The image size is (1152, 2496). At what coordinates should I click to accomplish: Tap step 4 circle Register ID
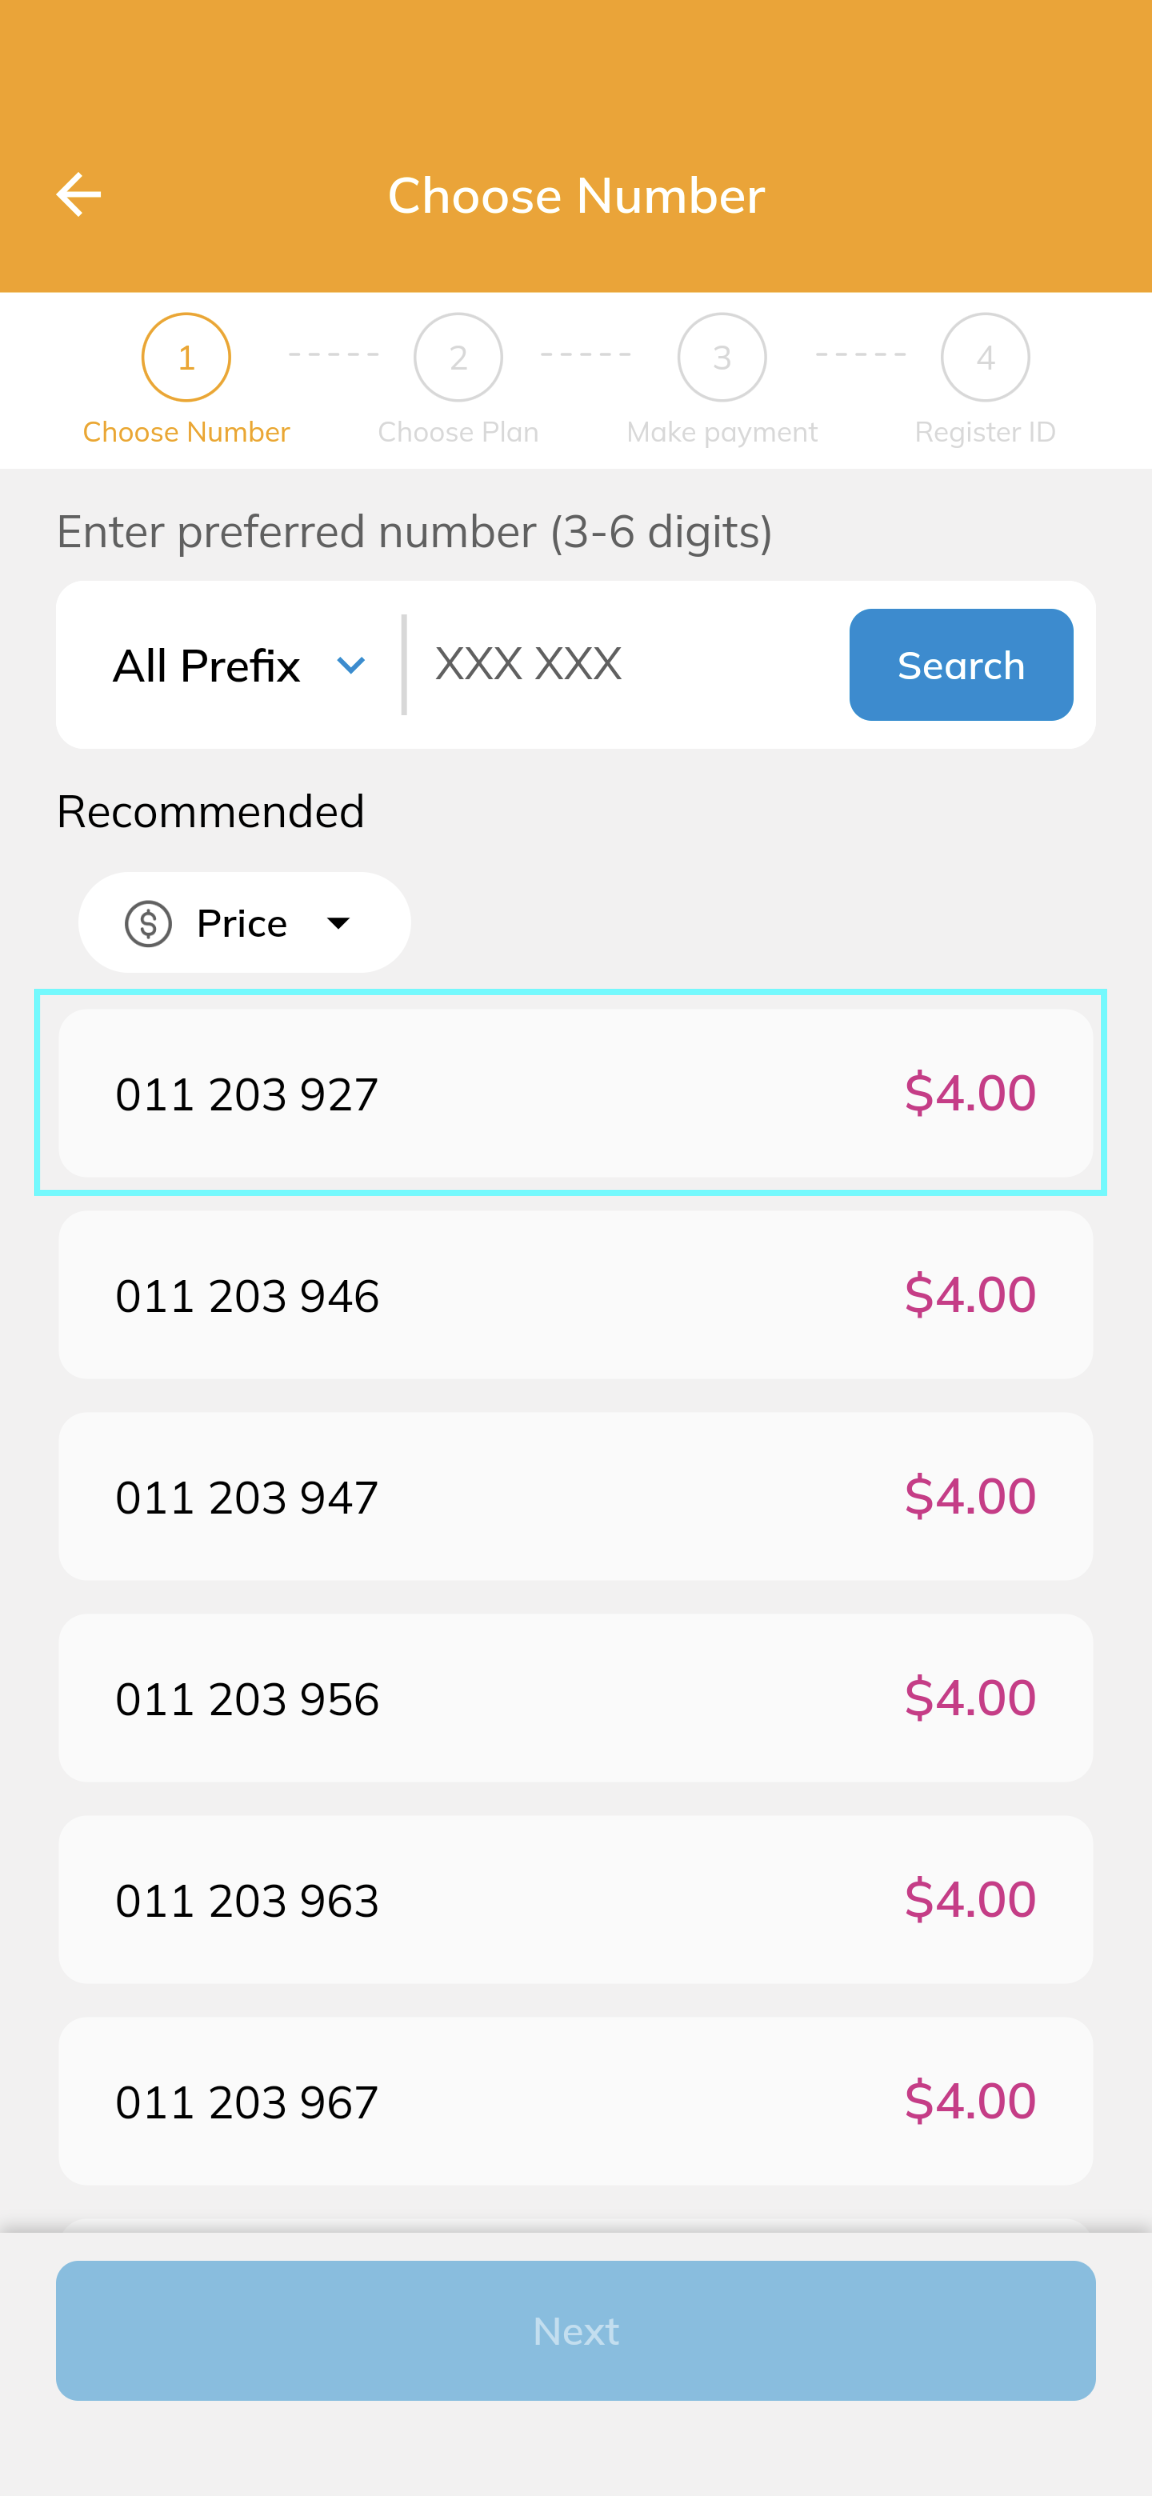coord(985,357)
